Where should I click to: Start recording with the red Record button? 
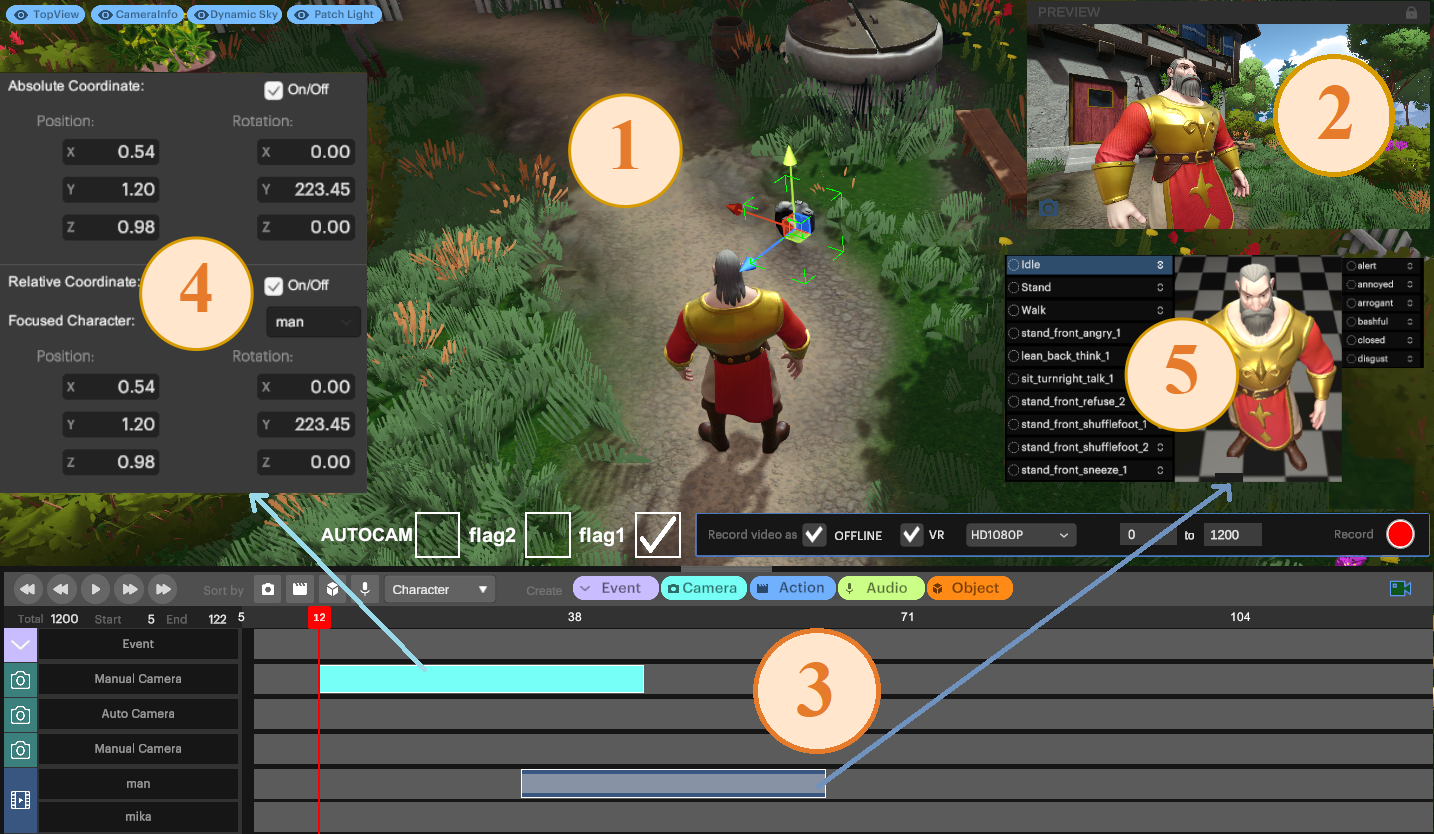[x=1400, y=534]
